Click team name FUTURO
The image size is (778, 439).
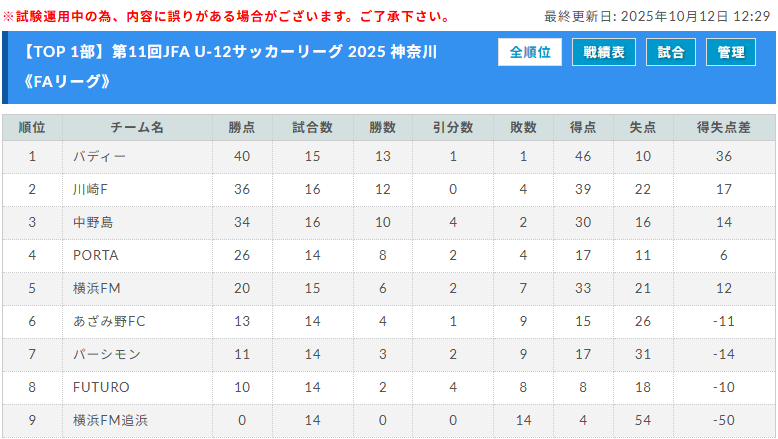point(101,387)
